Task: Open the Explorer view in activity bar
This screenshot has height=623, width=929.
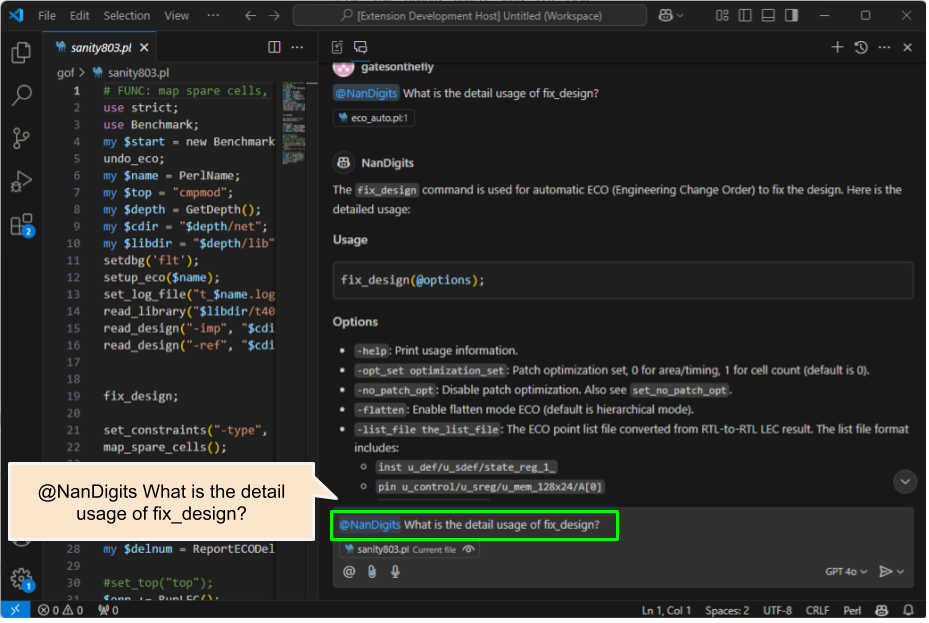Action: 21,53
